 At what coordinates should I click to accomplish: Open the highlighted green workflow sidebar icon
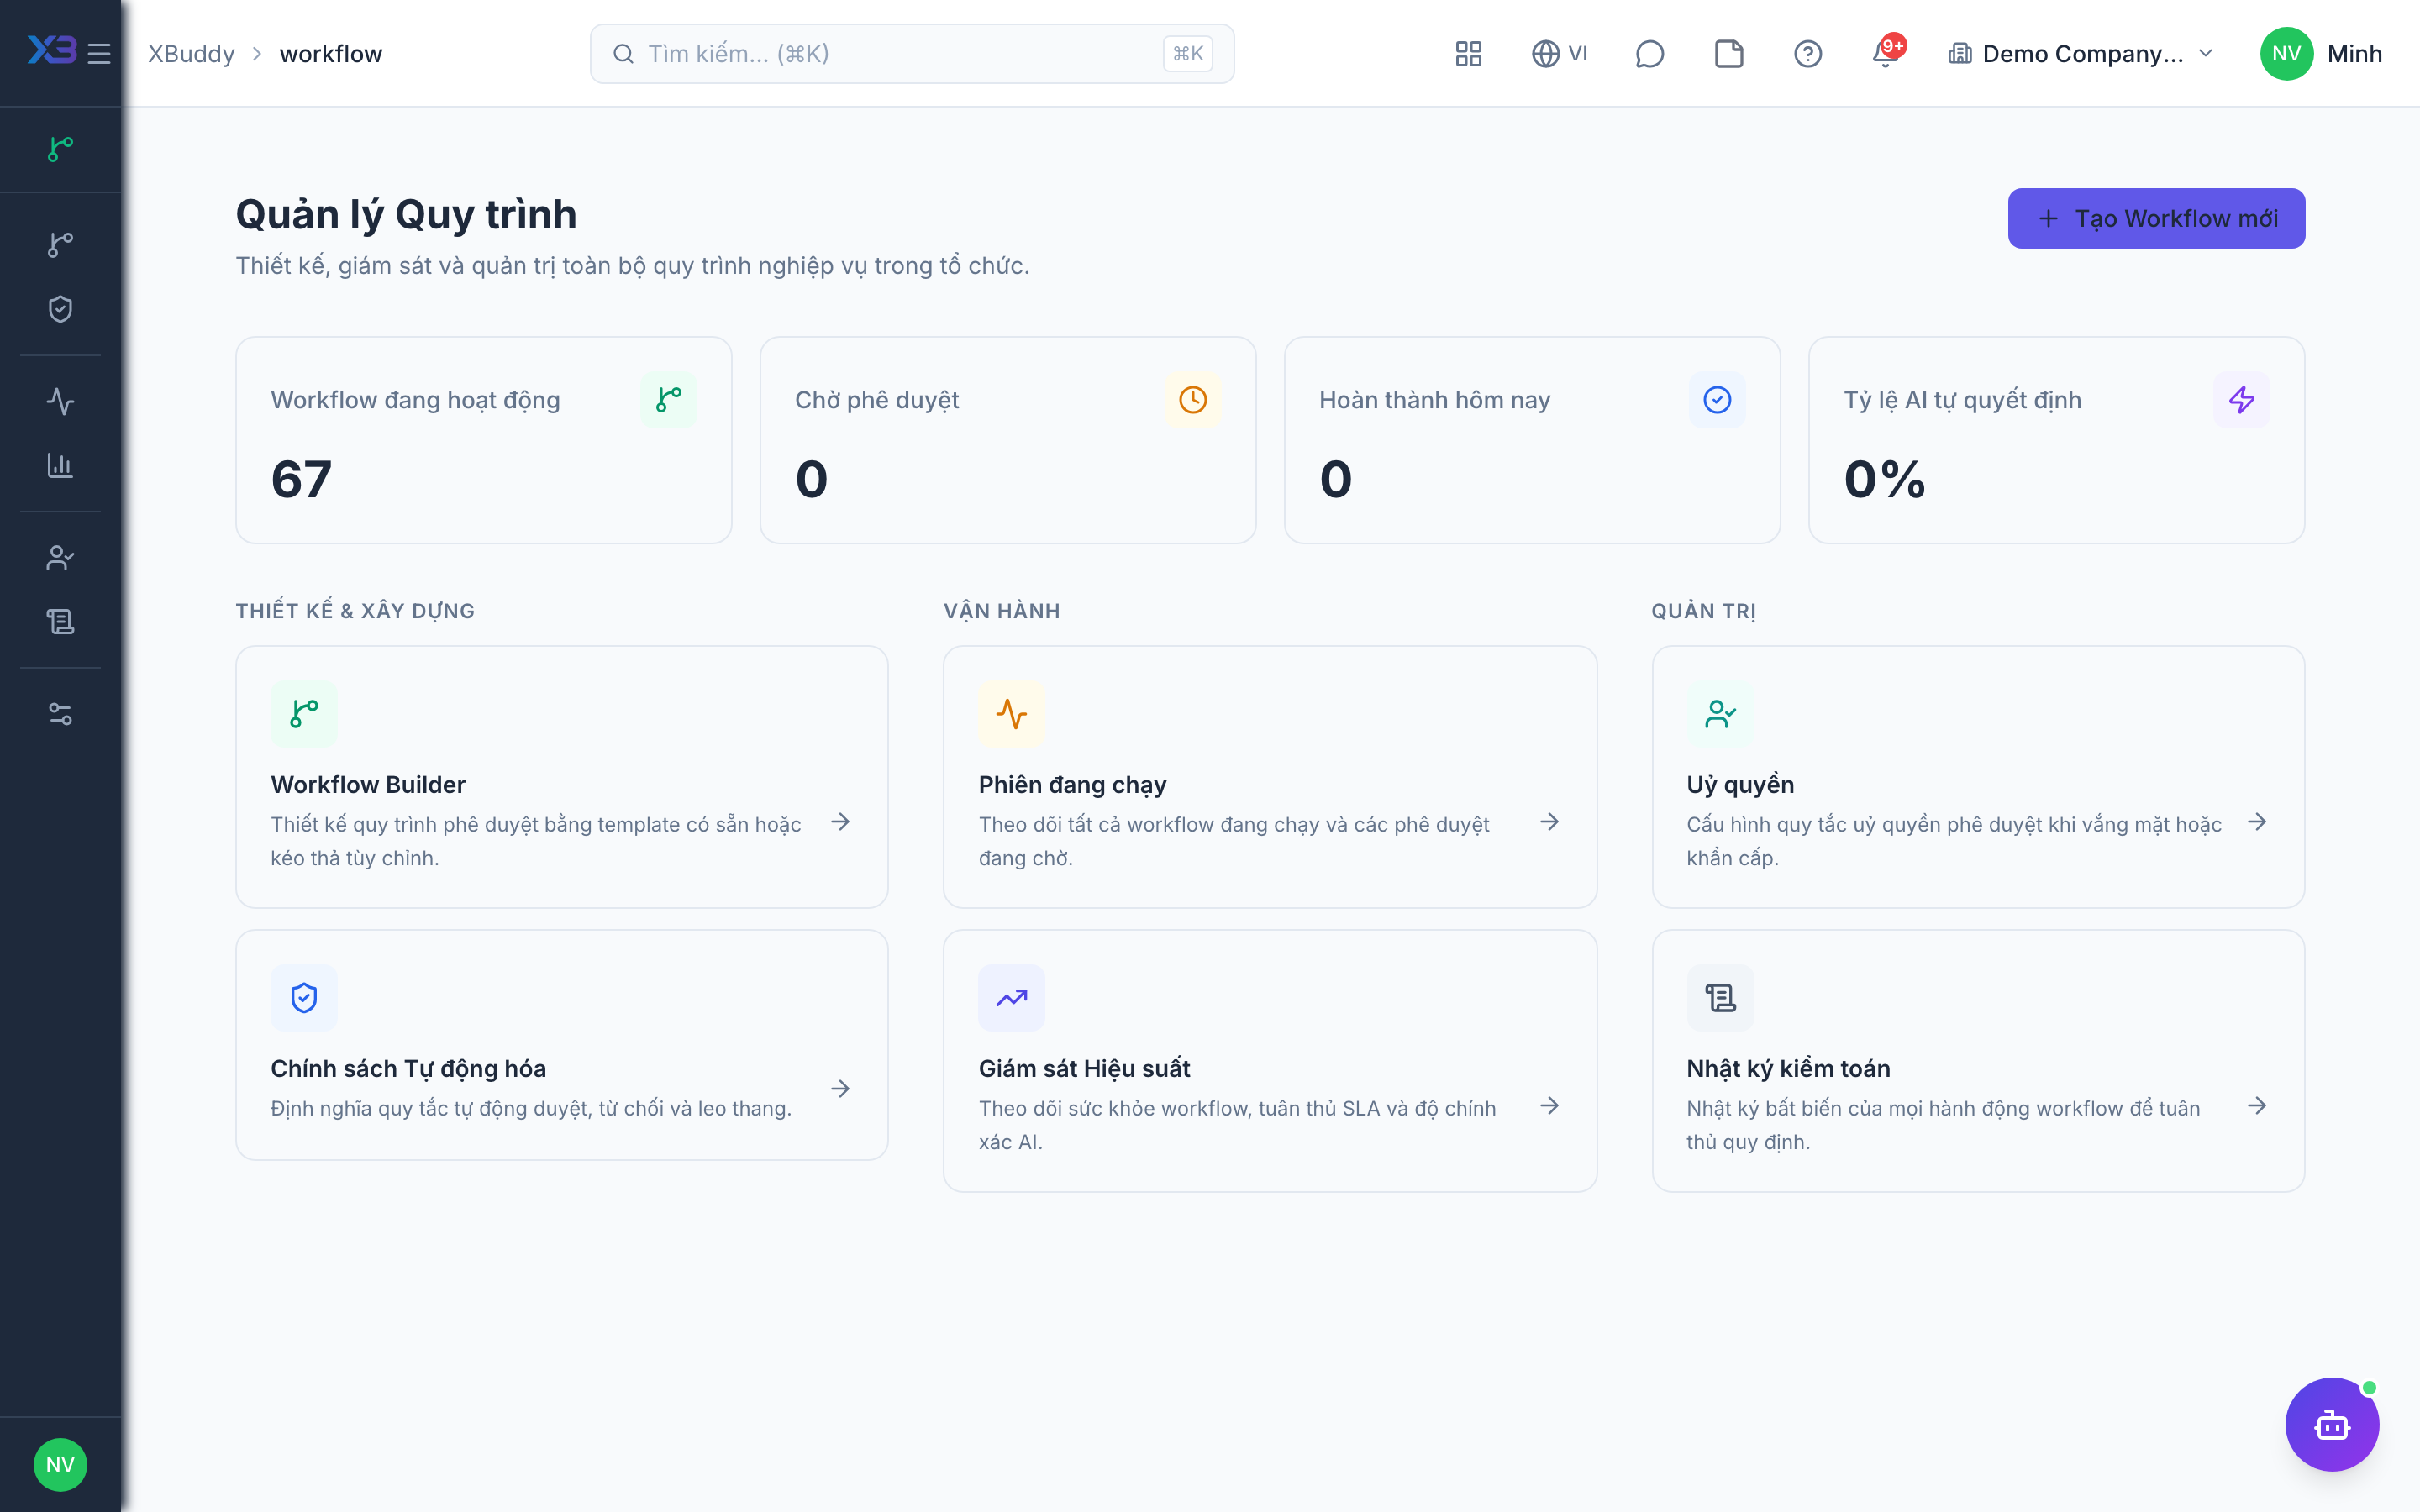60,149
